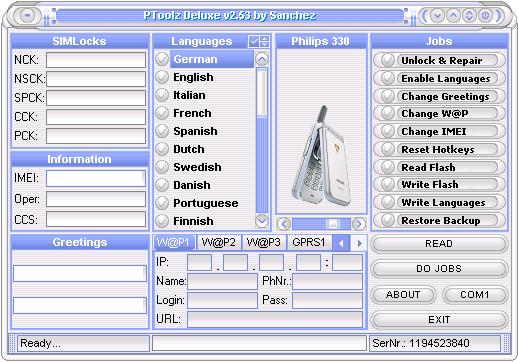The width and height of the screenshot is (518, 362).
Task: Click the NSCK code field
Action: pos(96,79)
